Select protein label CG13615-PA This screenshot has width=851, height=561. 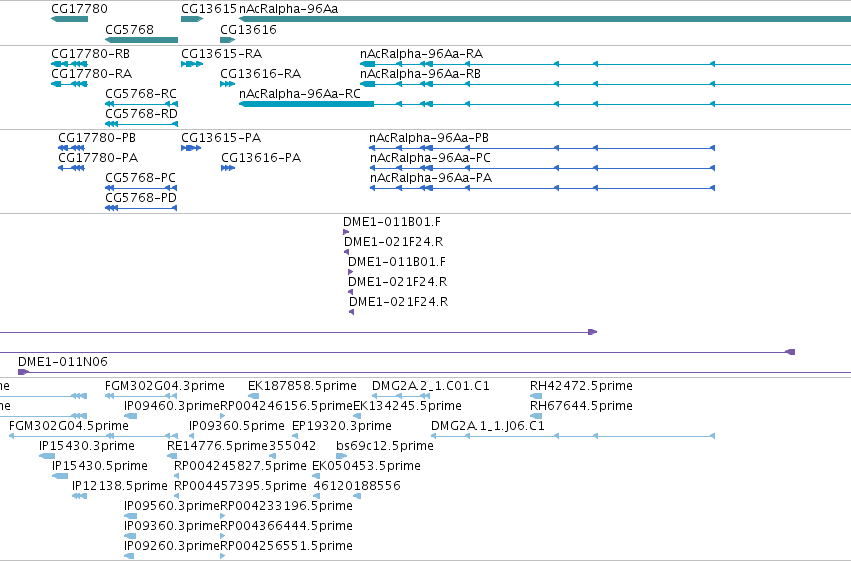point(221,138)
